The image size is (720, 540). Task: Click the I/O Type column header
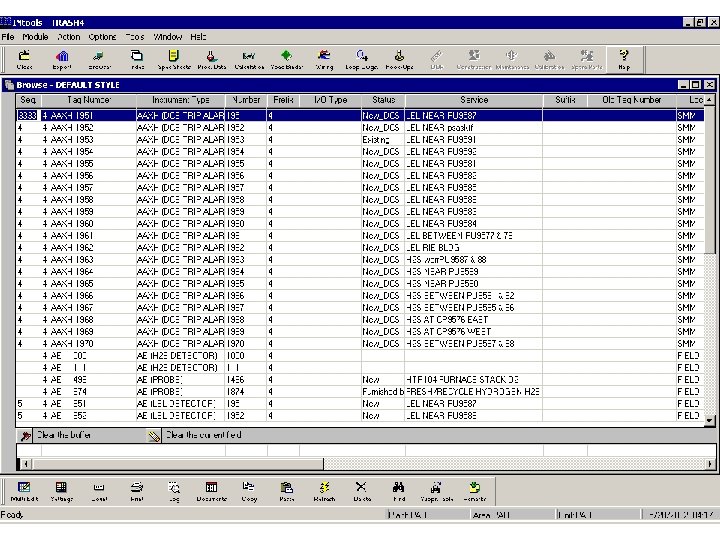(x=330, y=100)
